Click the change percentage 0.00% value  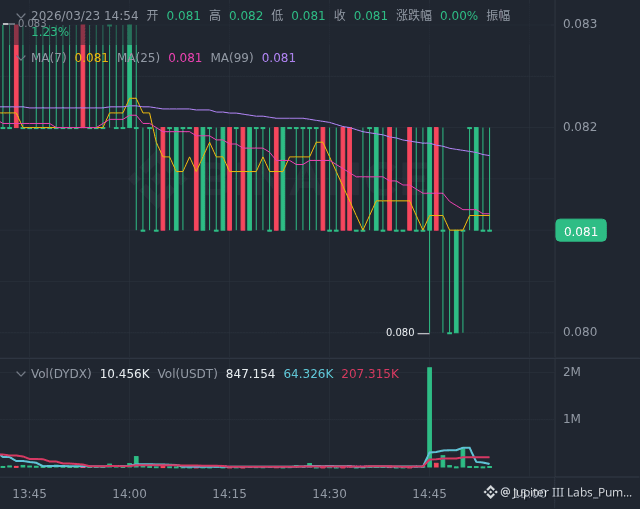point(459,16)
